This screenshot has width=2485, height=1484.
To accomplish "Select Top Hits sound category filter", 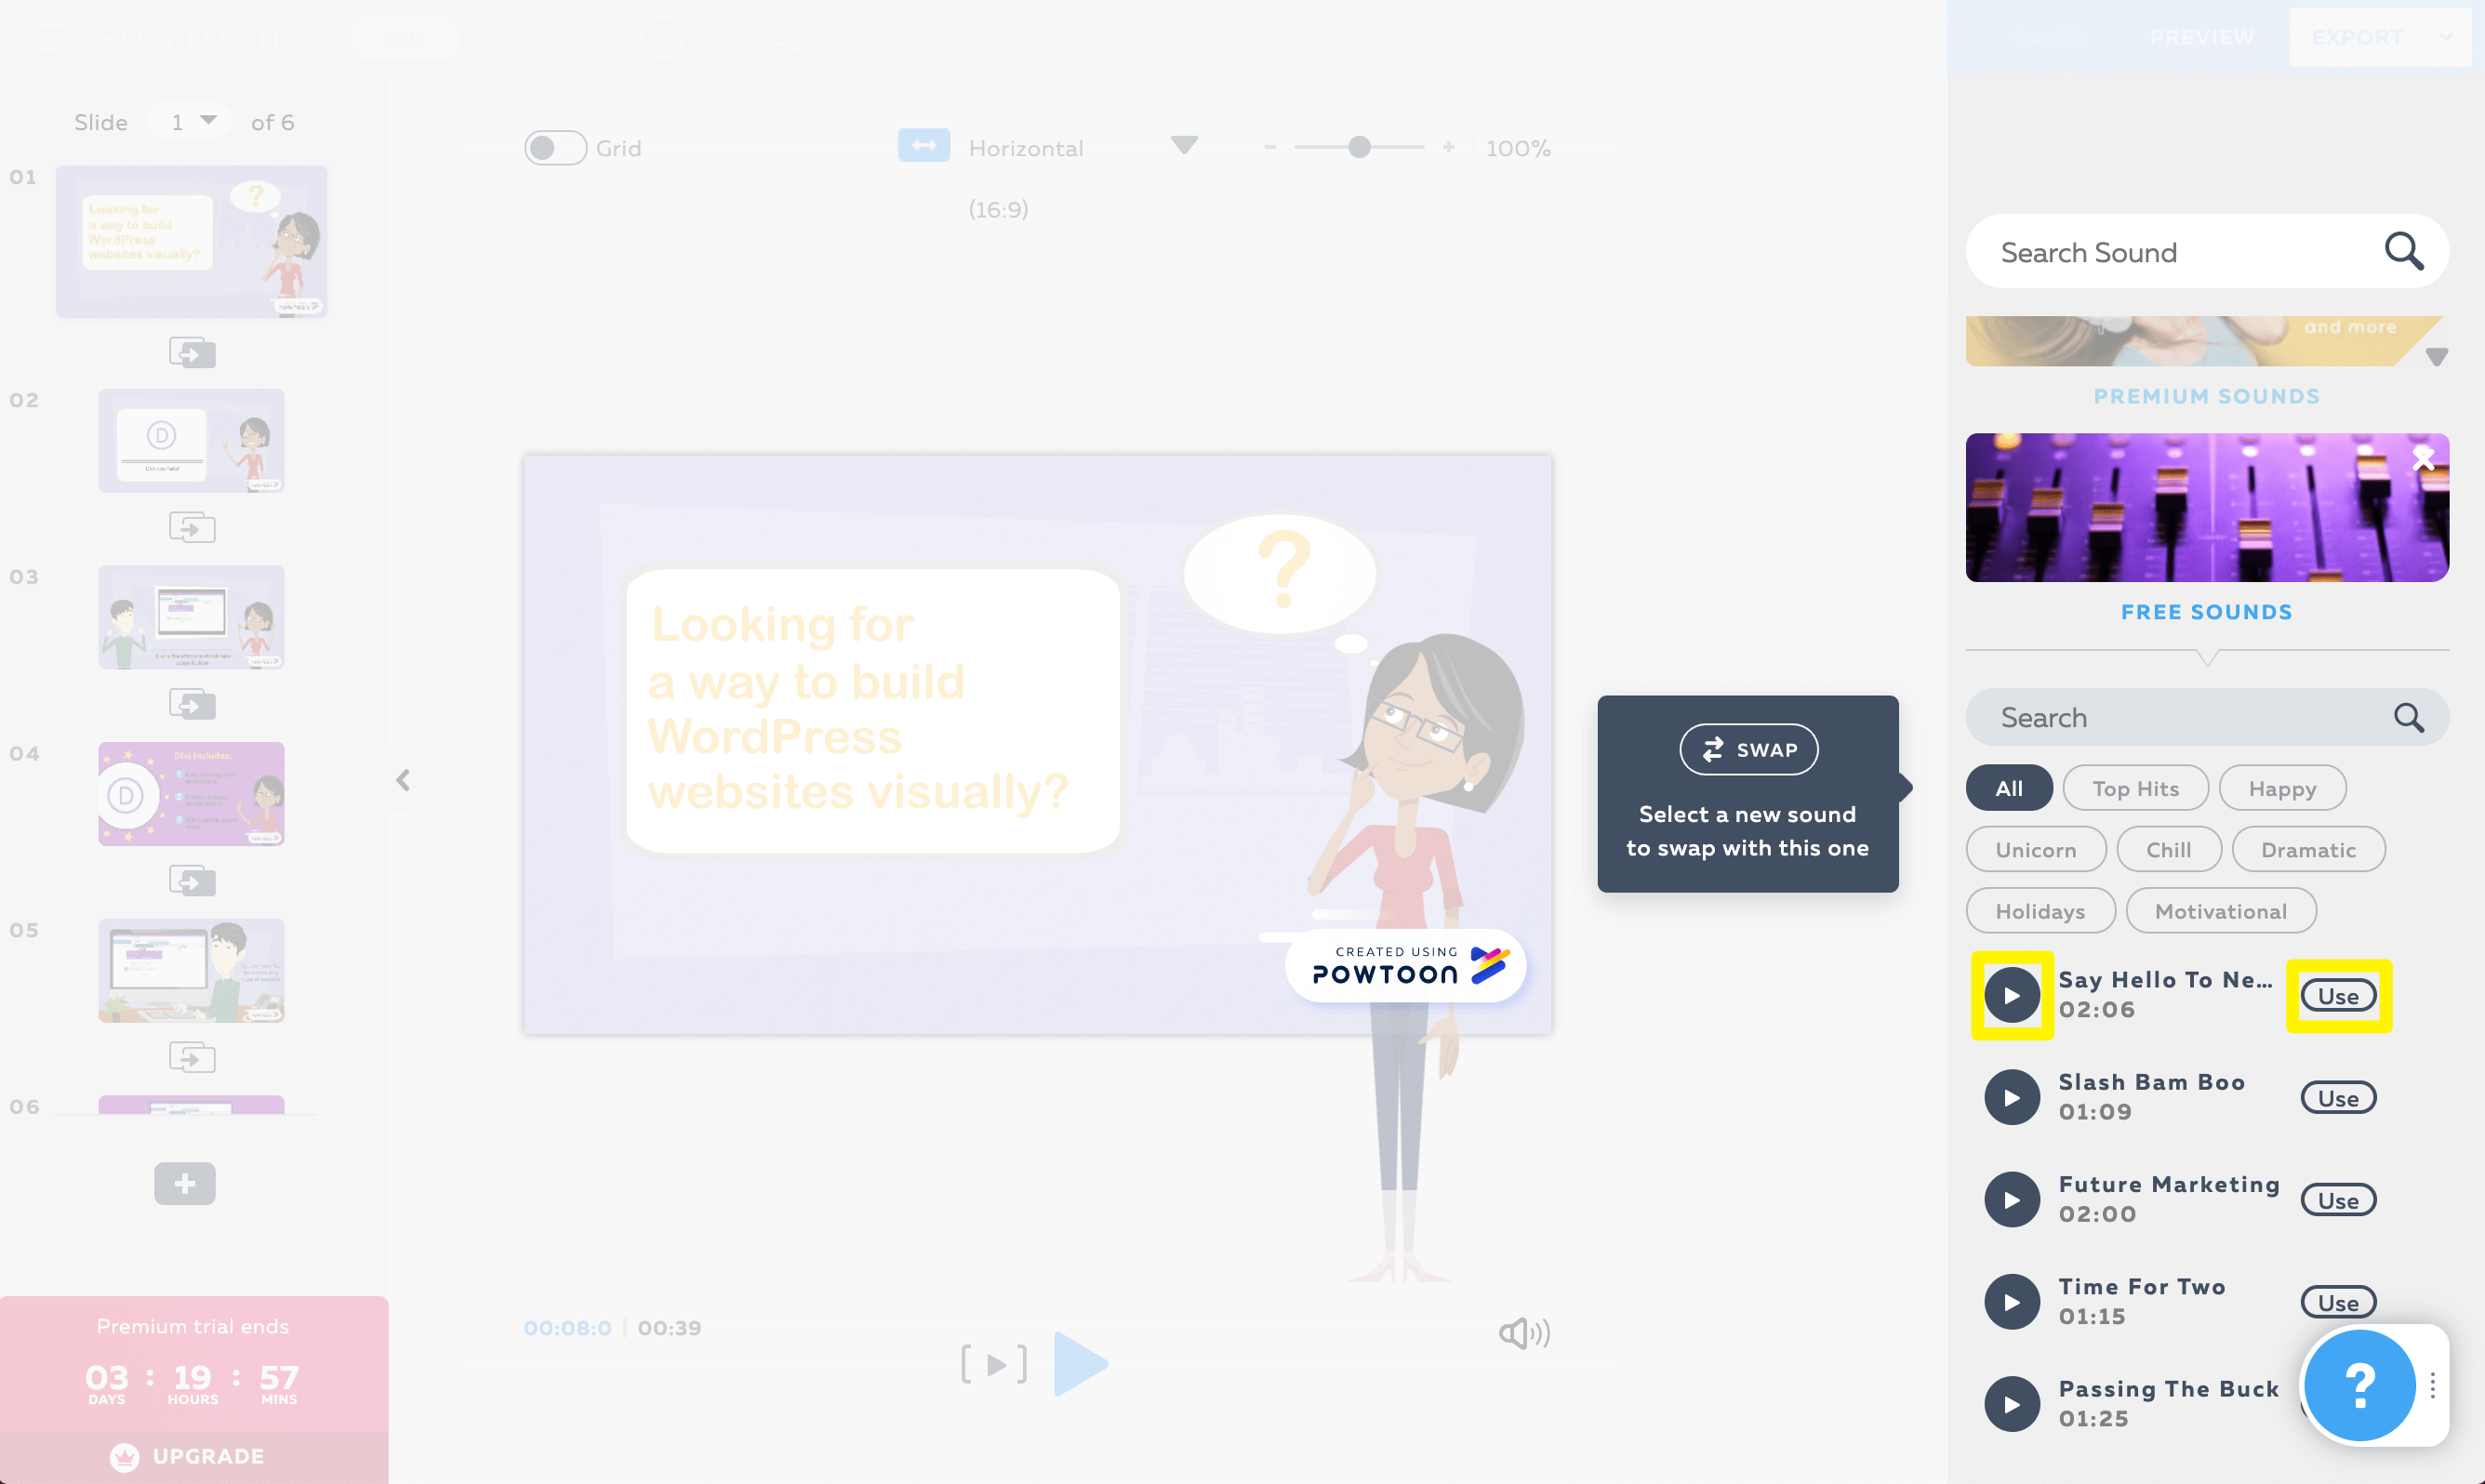I will click(x=2135, y=788).
